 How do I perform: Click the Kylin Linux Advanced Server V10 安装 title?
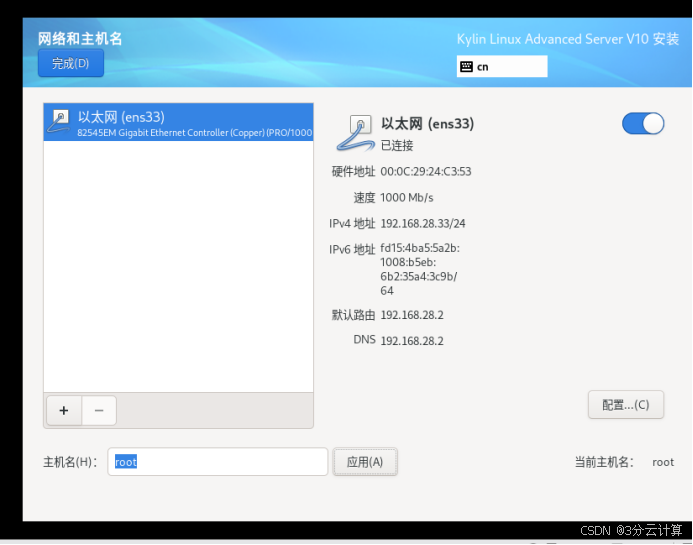pos(568,39)
